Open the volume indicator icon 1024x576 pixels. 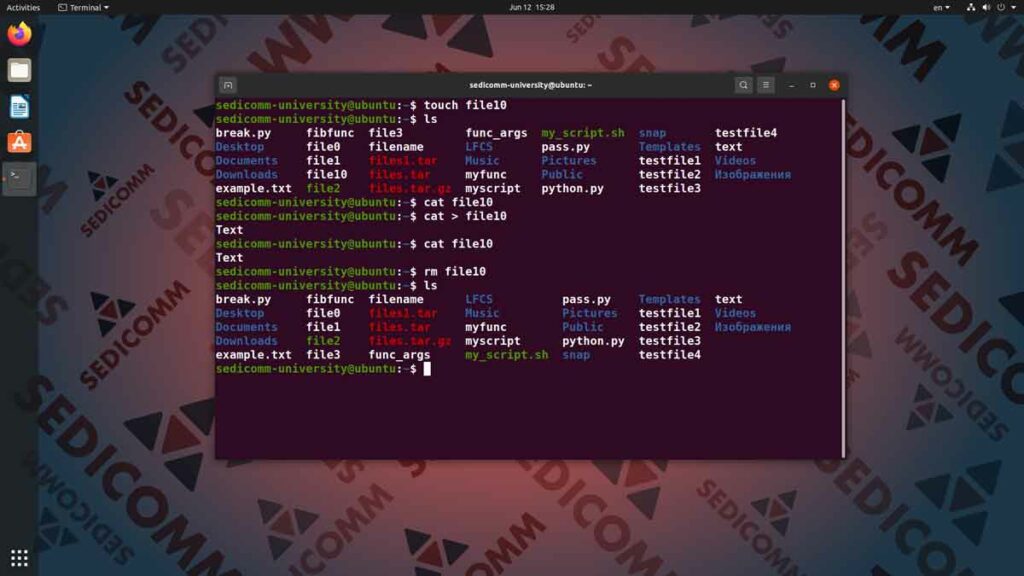coord(986,7)
